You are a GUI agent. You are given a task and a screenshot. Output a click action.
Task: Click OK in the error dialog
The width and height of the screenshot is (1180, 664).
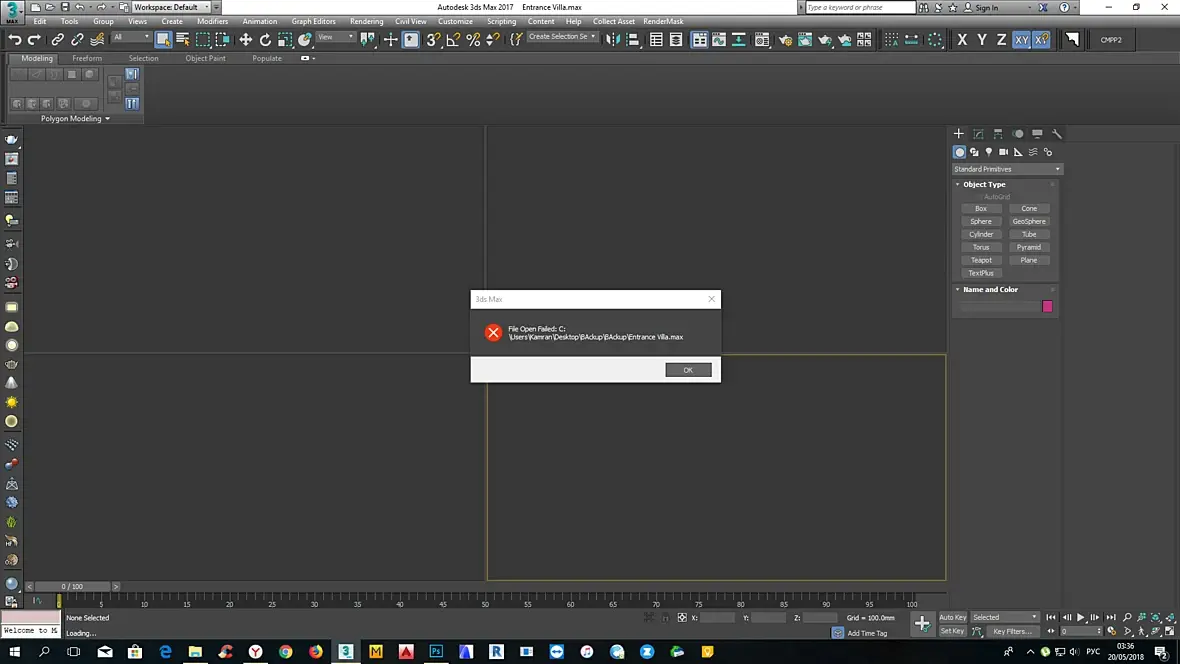[x=688, y=370]
